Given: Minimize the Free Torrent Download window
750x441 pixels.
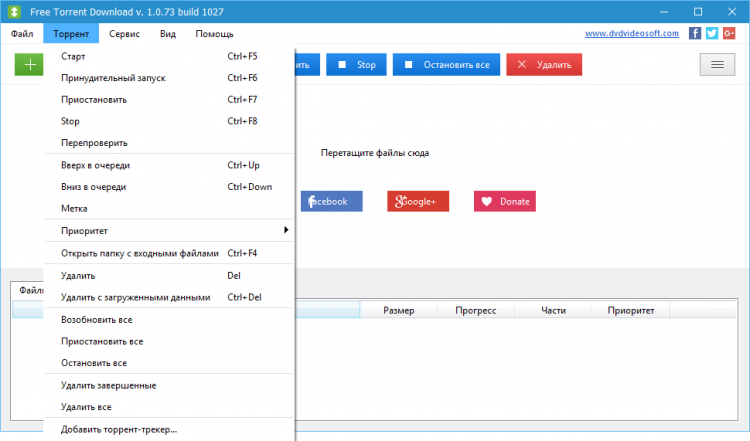Looking at the screenshot, I should coord(664,11).
